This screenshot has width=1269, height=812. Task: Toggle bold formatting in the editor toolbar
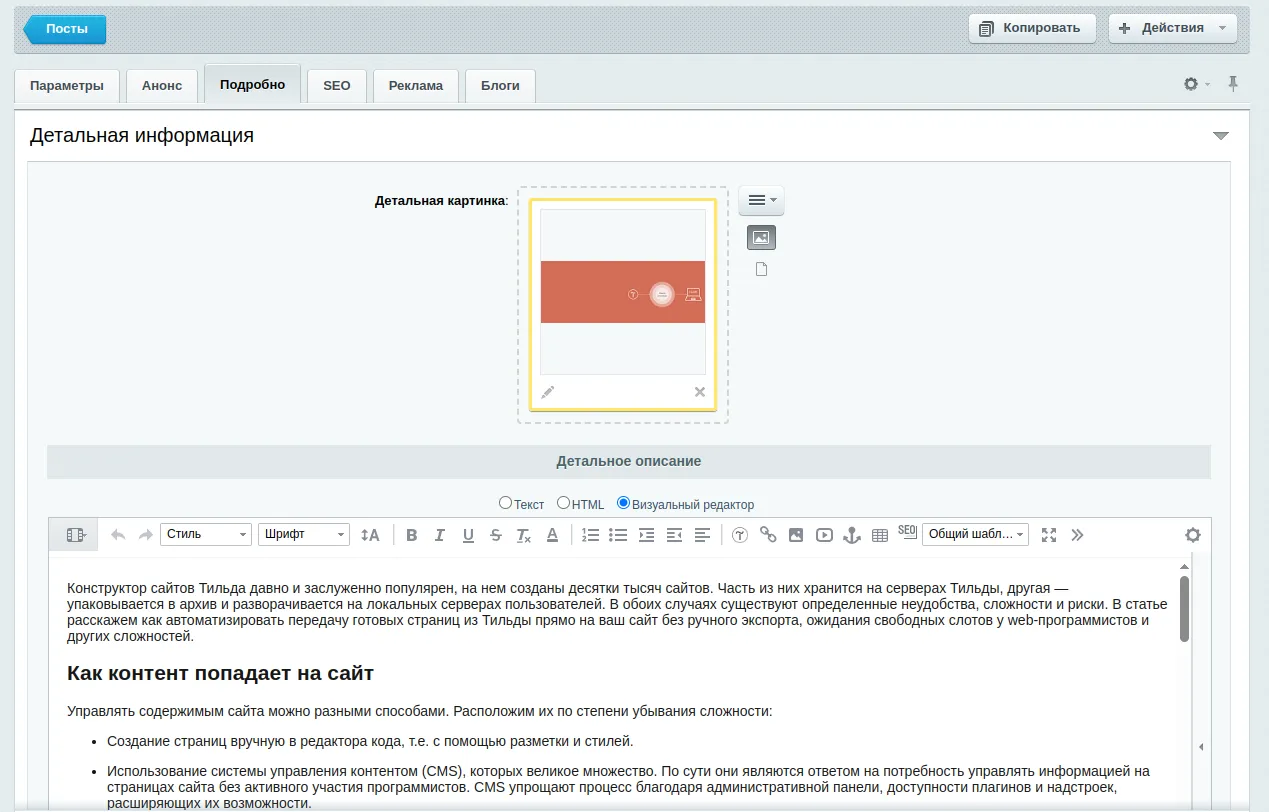click(x=411, y=535)
